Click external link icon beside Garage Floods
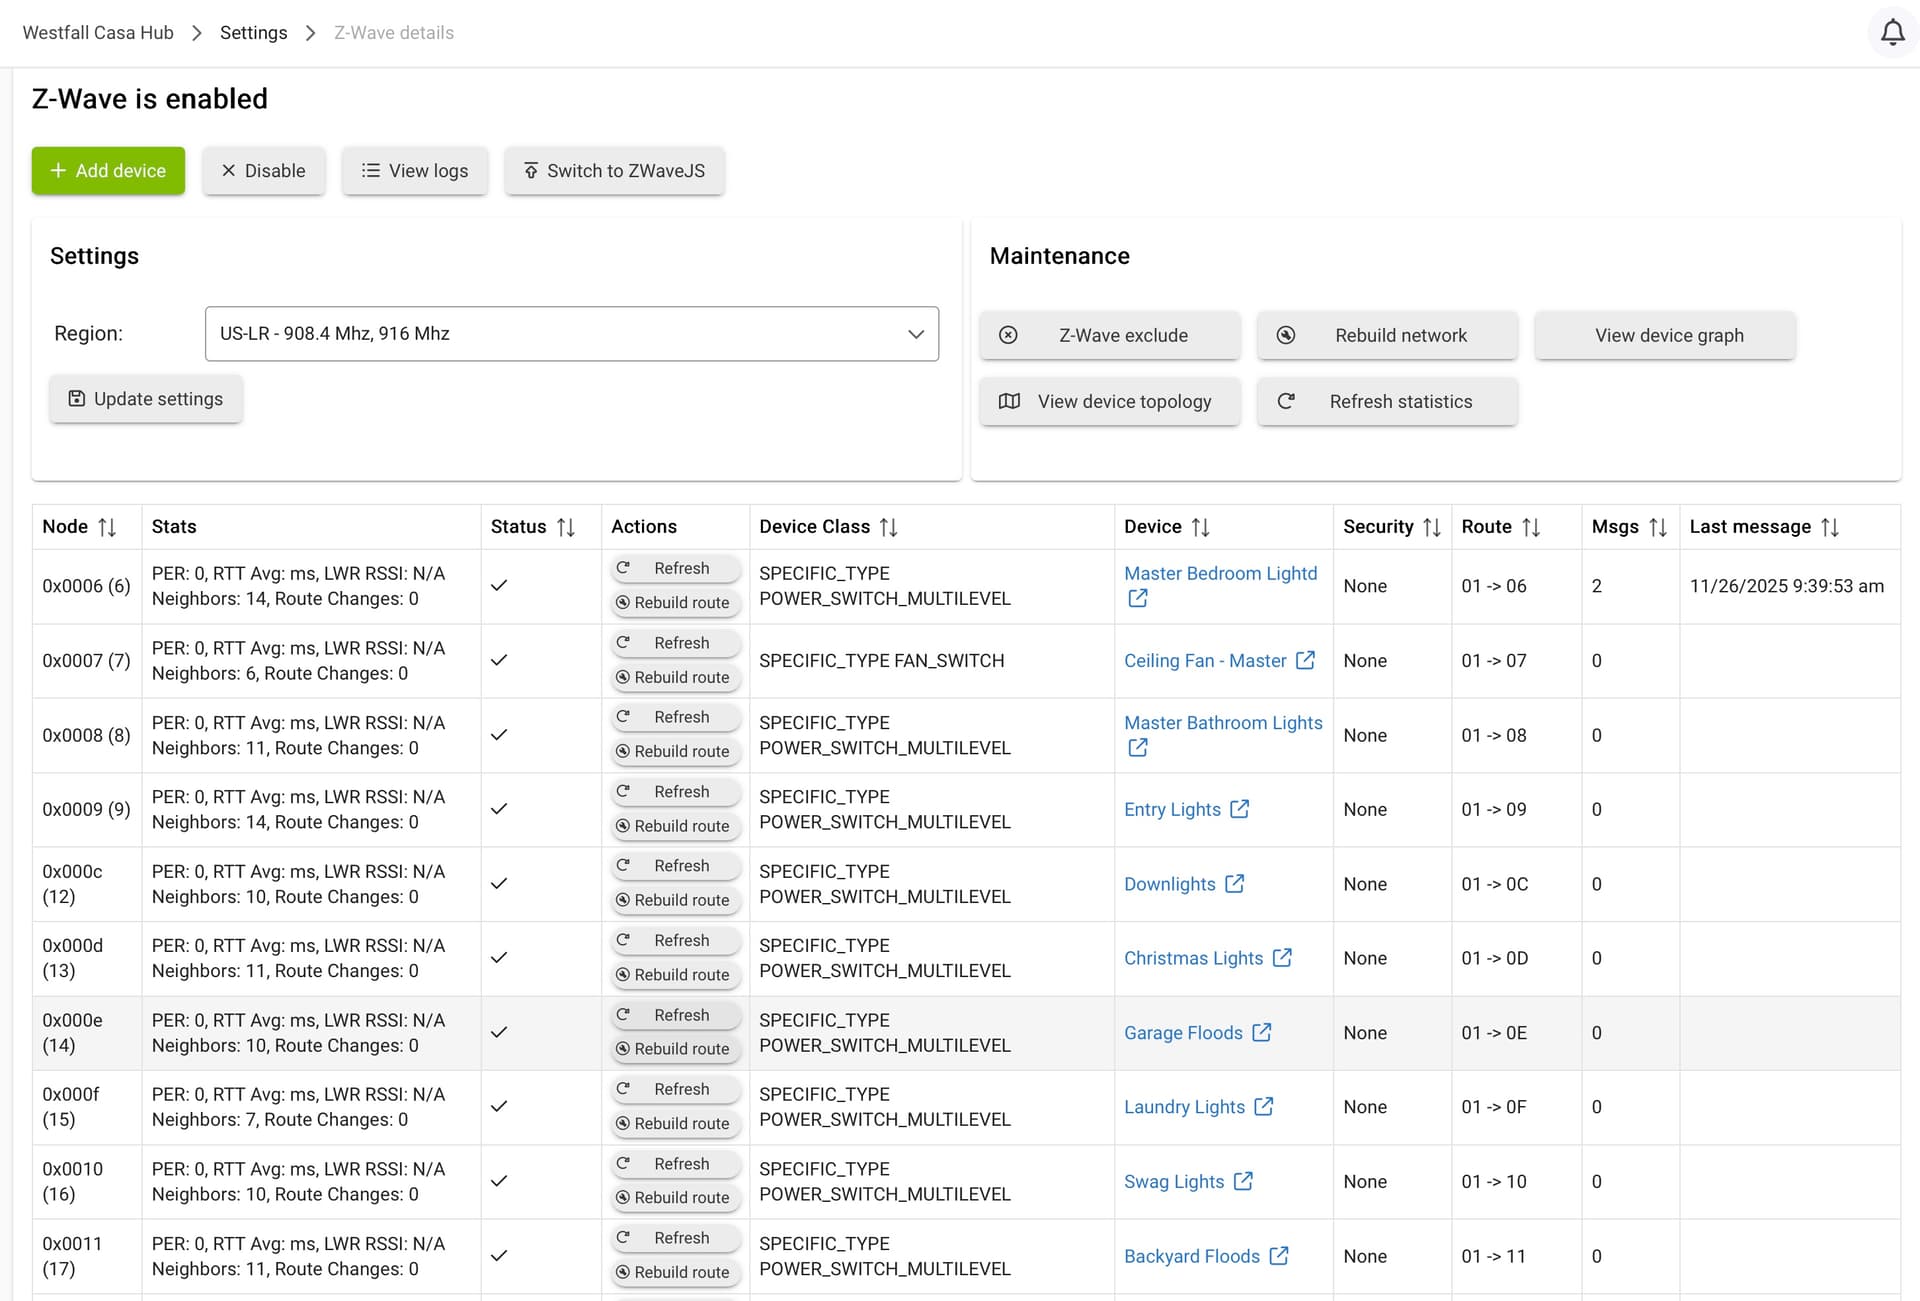 1261,1032
